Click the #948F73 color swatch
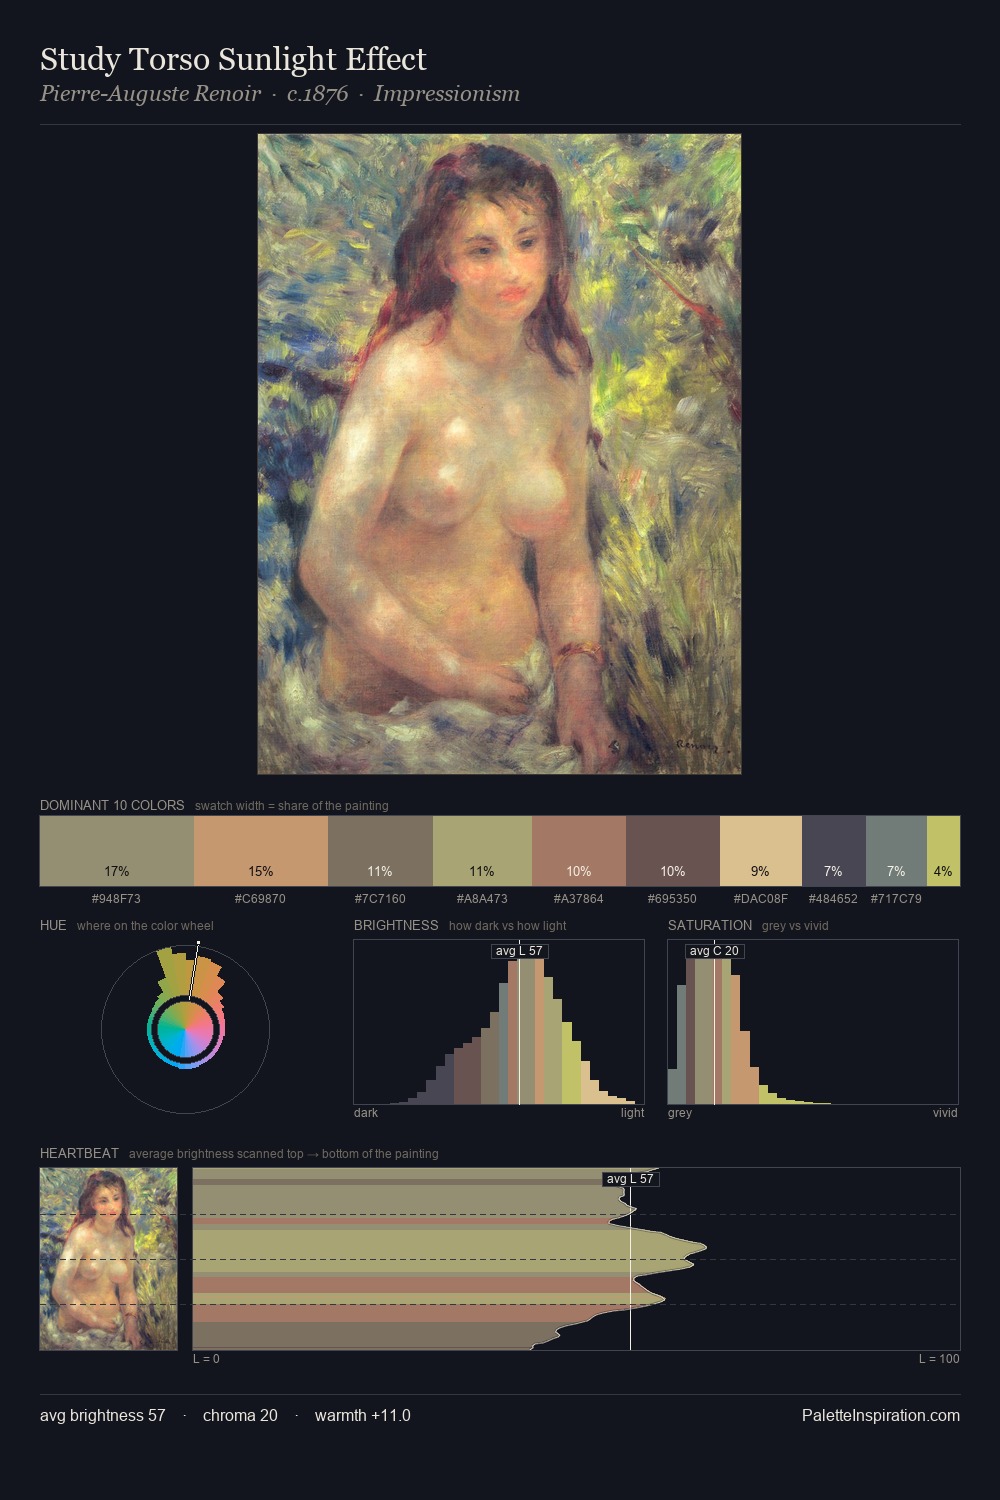The width and height of the screenshot is (1000, 1500). 117,851
